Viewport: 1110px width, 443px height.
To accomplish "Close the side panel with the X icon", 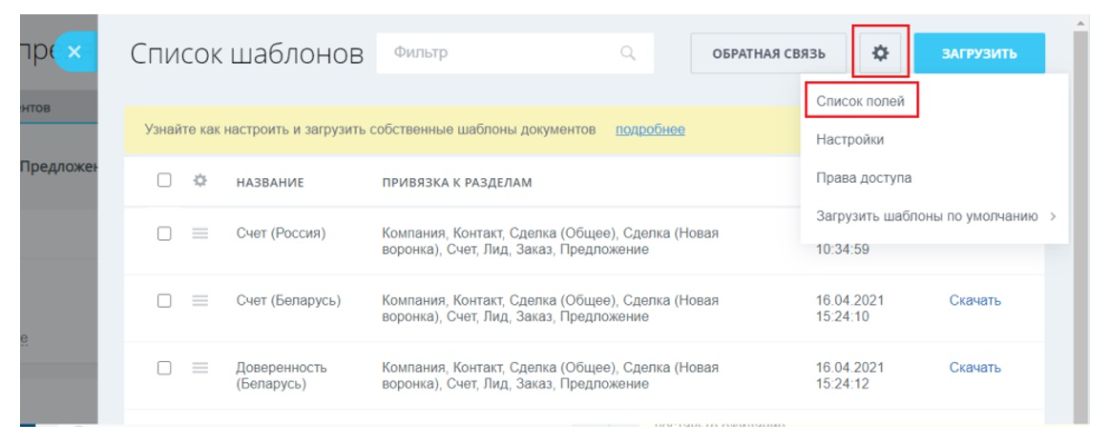I will coord(72,52).
